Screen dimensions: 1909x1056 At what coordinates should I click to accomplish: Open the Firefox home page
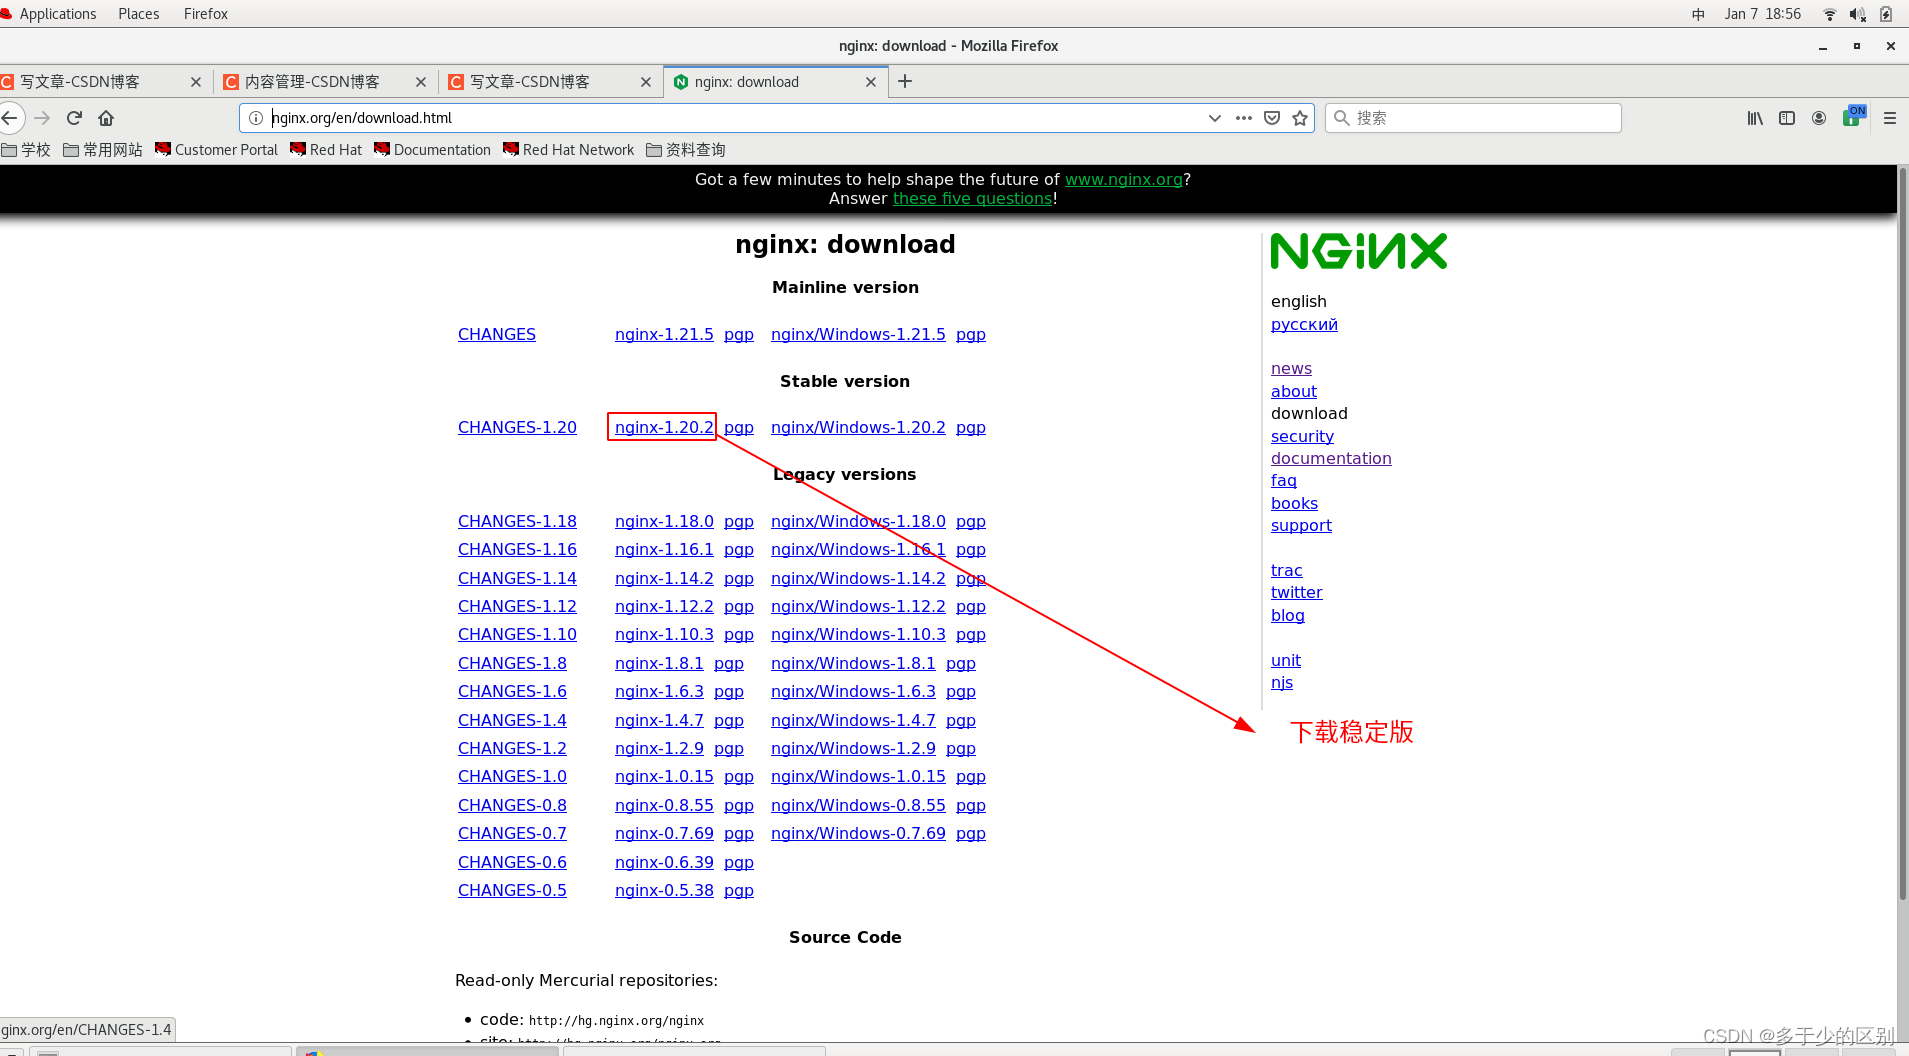click(x=106, y=118)
